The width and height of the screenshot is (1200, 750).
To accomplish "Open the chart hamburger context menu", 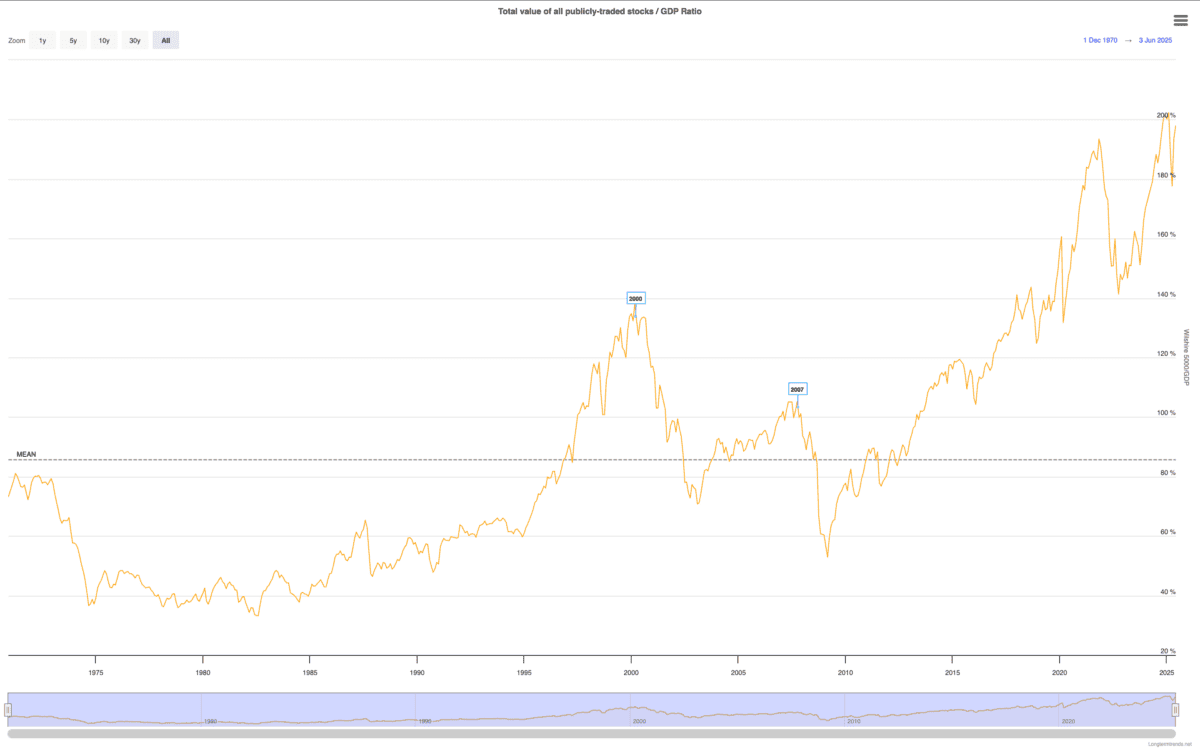I will (1180, 20).
